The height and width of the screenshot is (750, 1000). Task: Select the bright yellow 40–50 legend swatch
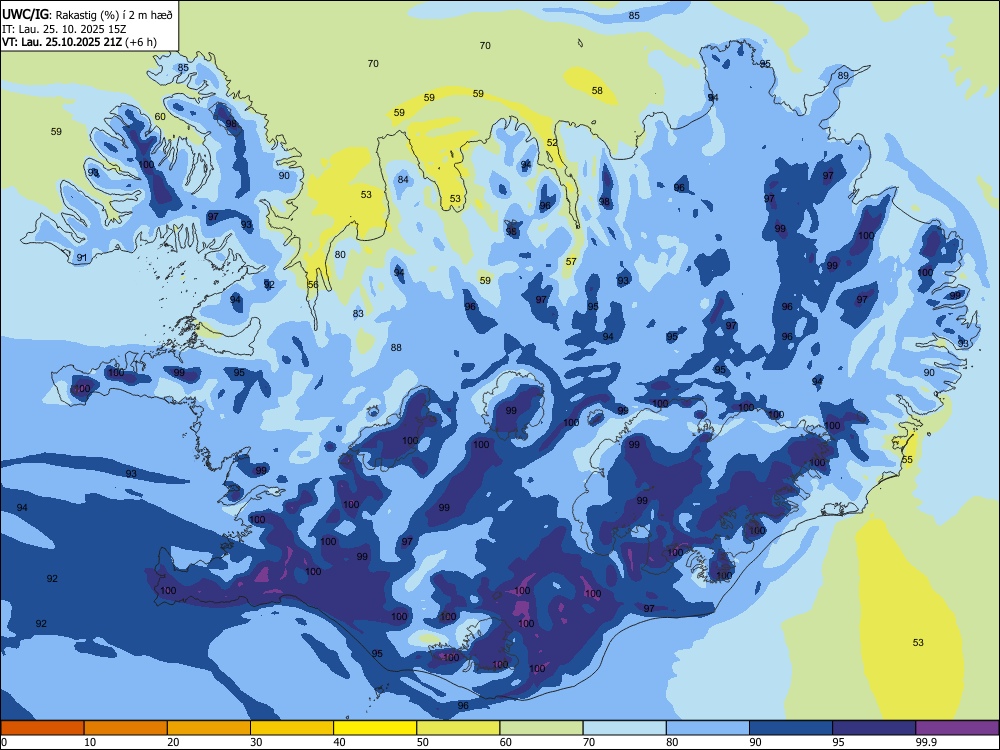[375, 728]
